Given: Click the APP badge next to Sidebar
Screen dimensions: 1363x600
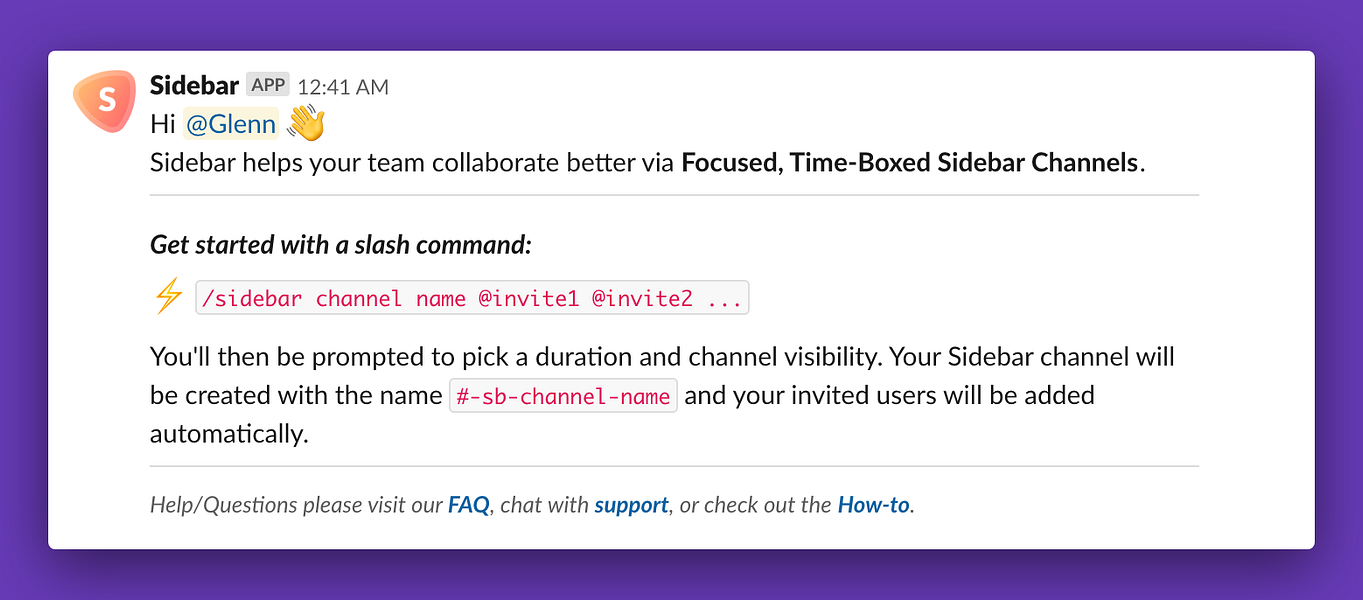Looking at the screenshot, I should (x=268, y=85).
